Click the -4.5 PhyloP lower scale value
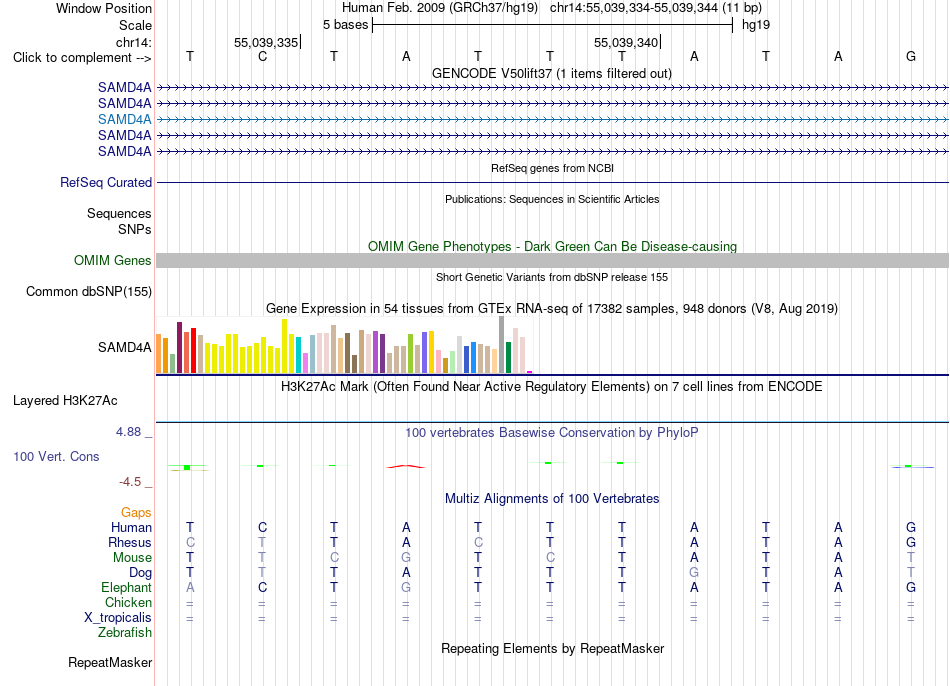 [x=130, y=482]
